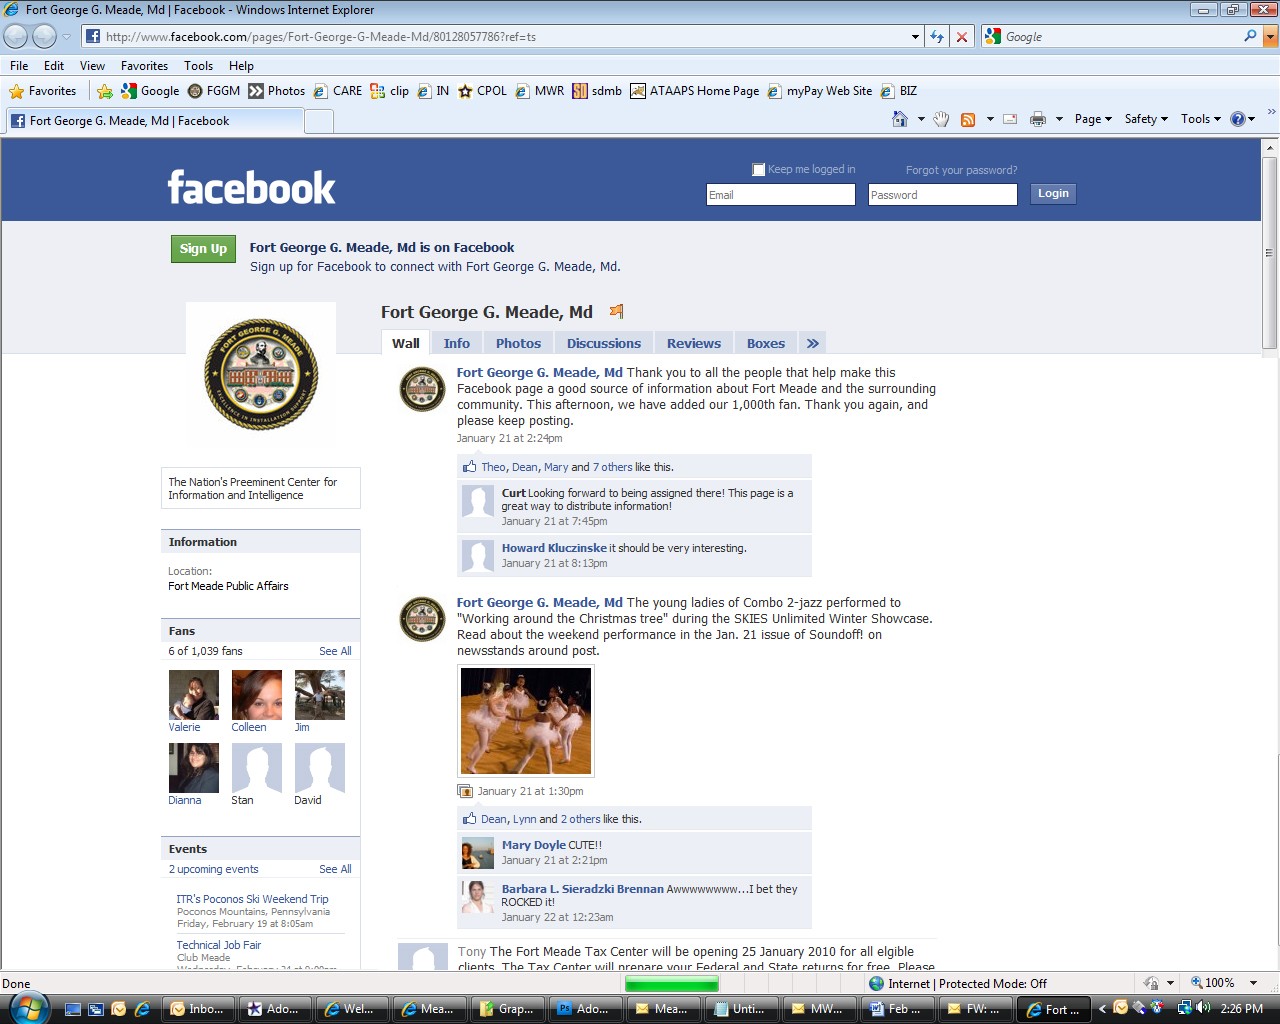This screenshot has width=1280, height=1024.
Task: Click the Read Mail envelope icon
Action: click(1010, 119)
